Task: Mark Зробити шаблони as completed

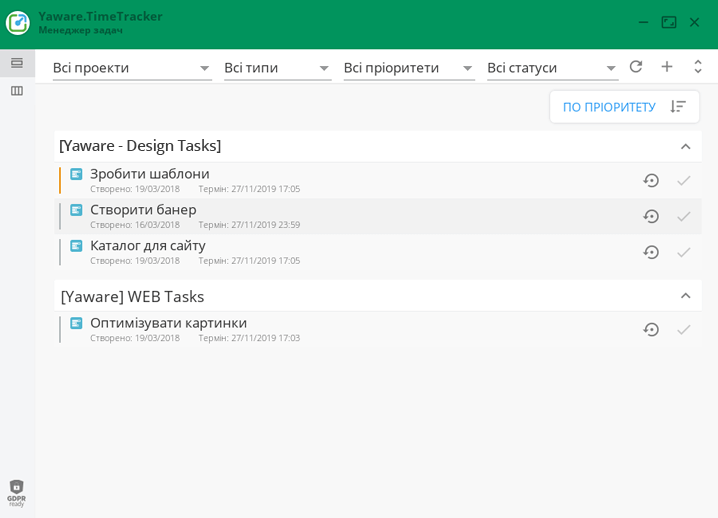Action: 684,181
